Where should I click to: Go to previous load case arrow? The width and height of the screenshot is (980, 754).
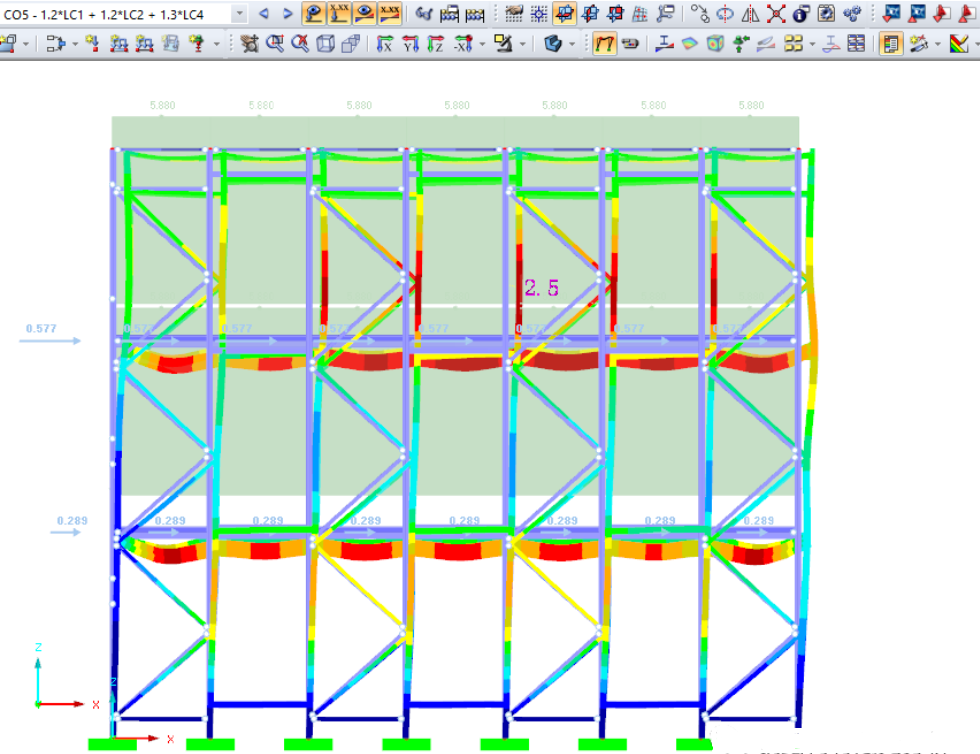[x=265, y=14]
